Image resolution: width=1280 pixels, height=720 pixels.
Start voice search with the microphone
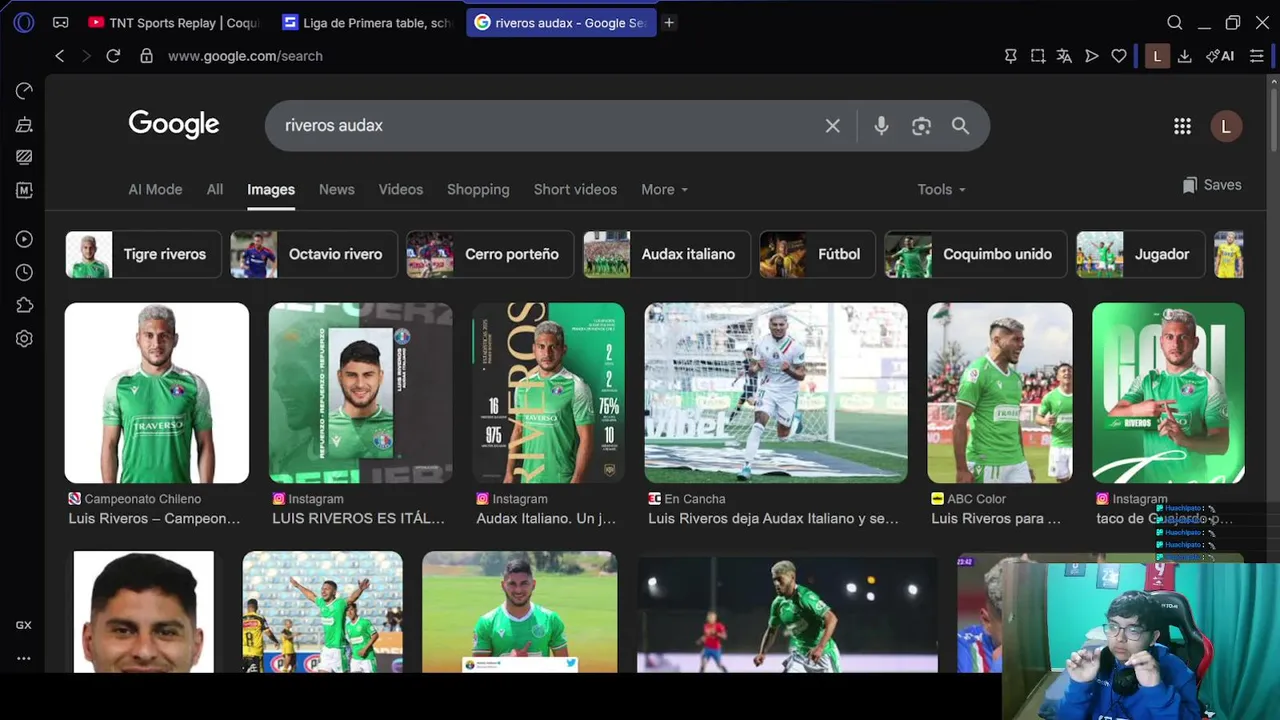click(x=881, y=126)
